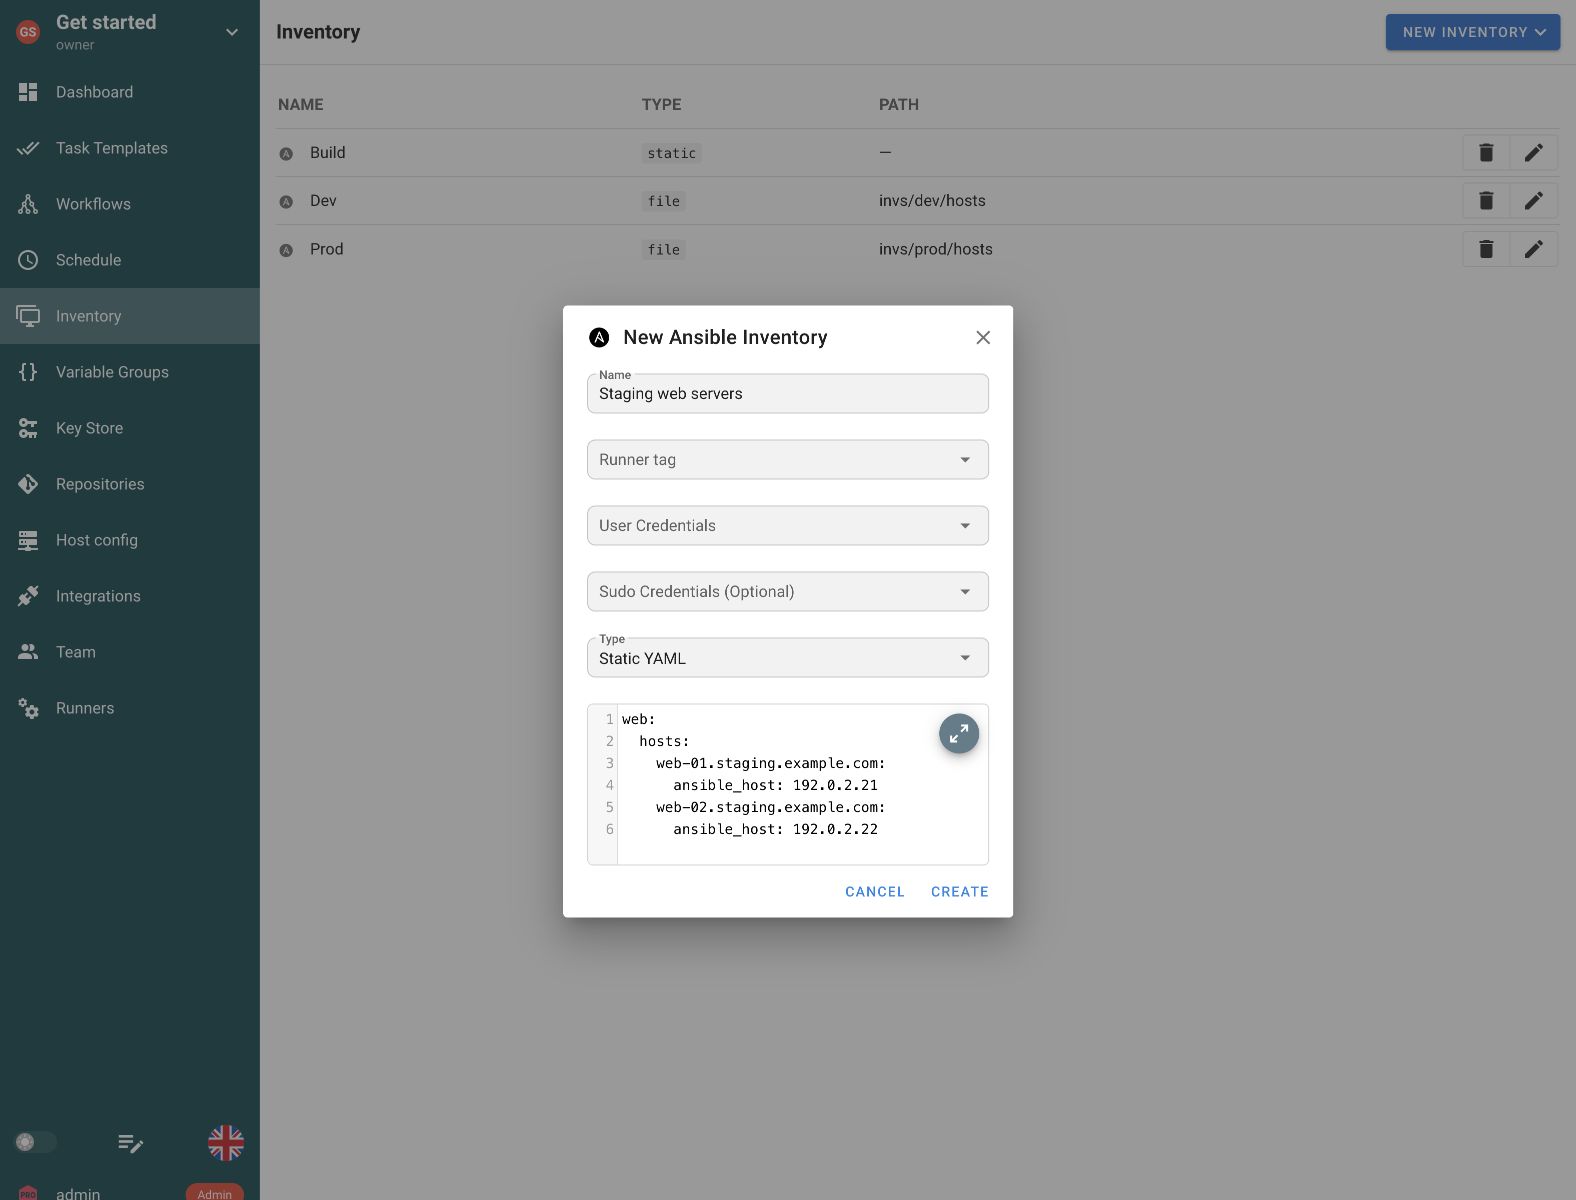Change language using the UK flag icon
This screenshot has width=1576, height=1200.
pos(226,1143)
